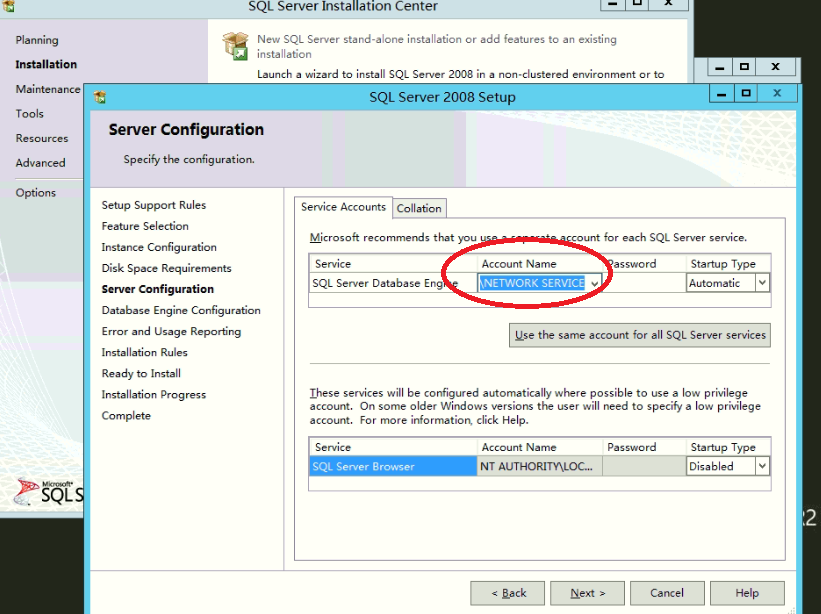Close the SQL Server 2008 Setup window
821x614 pixels.
(777, 94)
